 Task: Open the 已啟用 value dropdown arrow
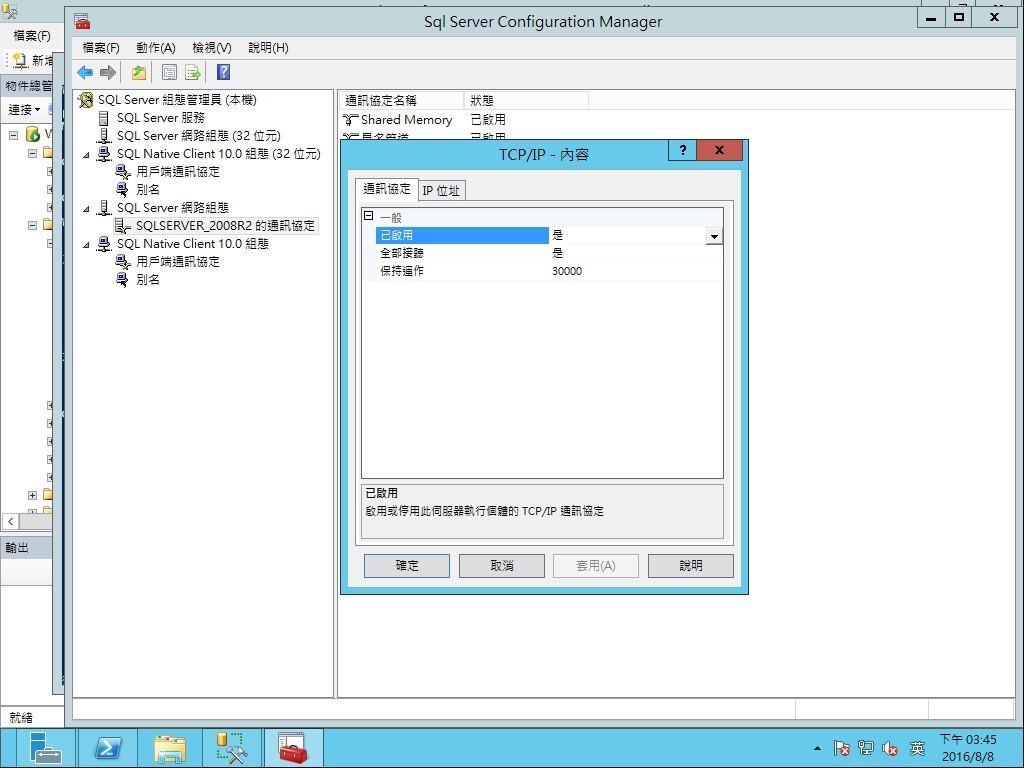pos(714,236)
